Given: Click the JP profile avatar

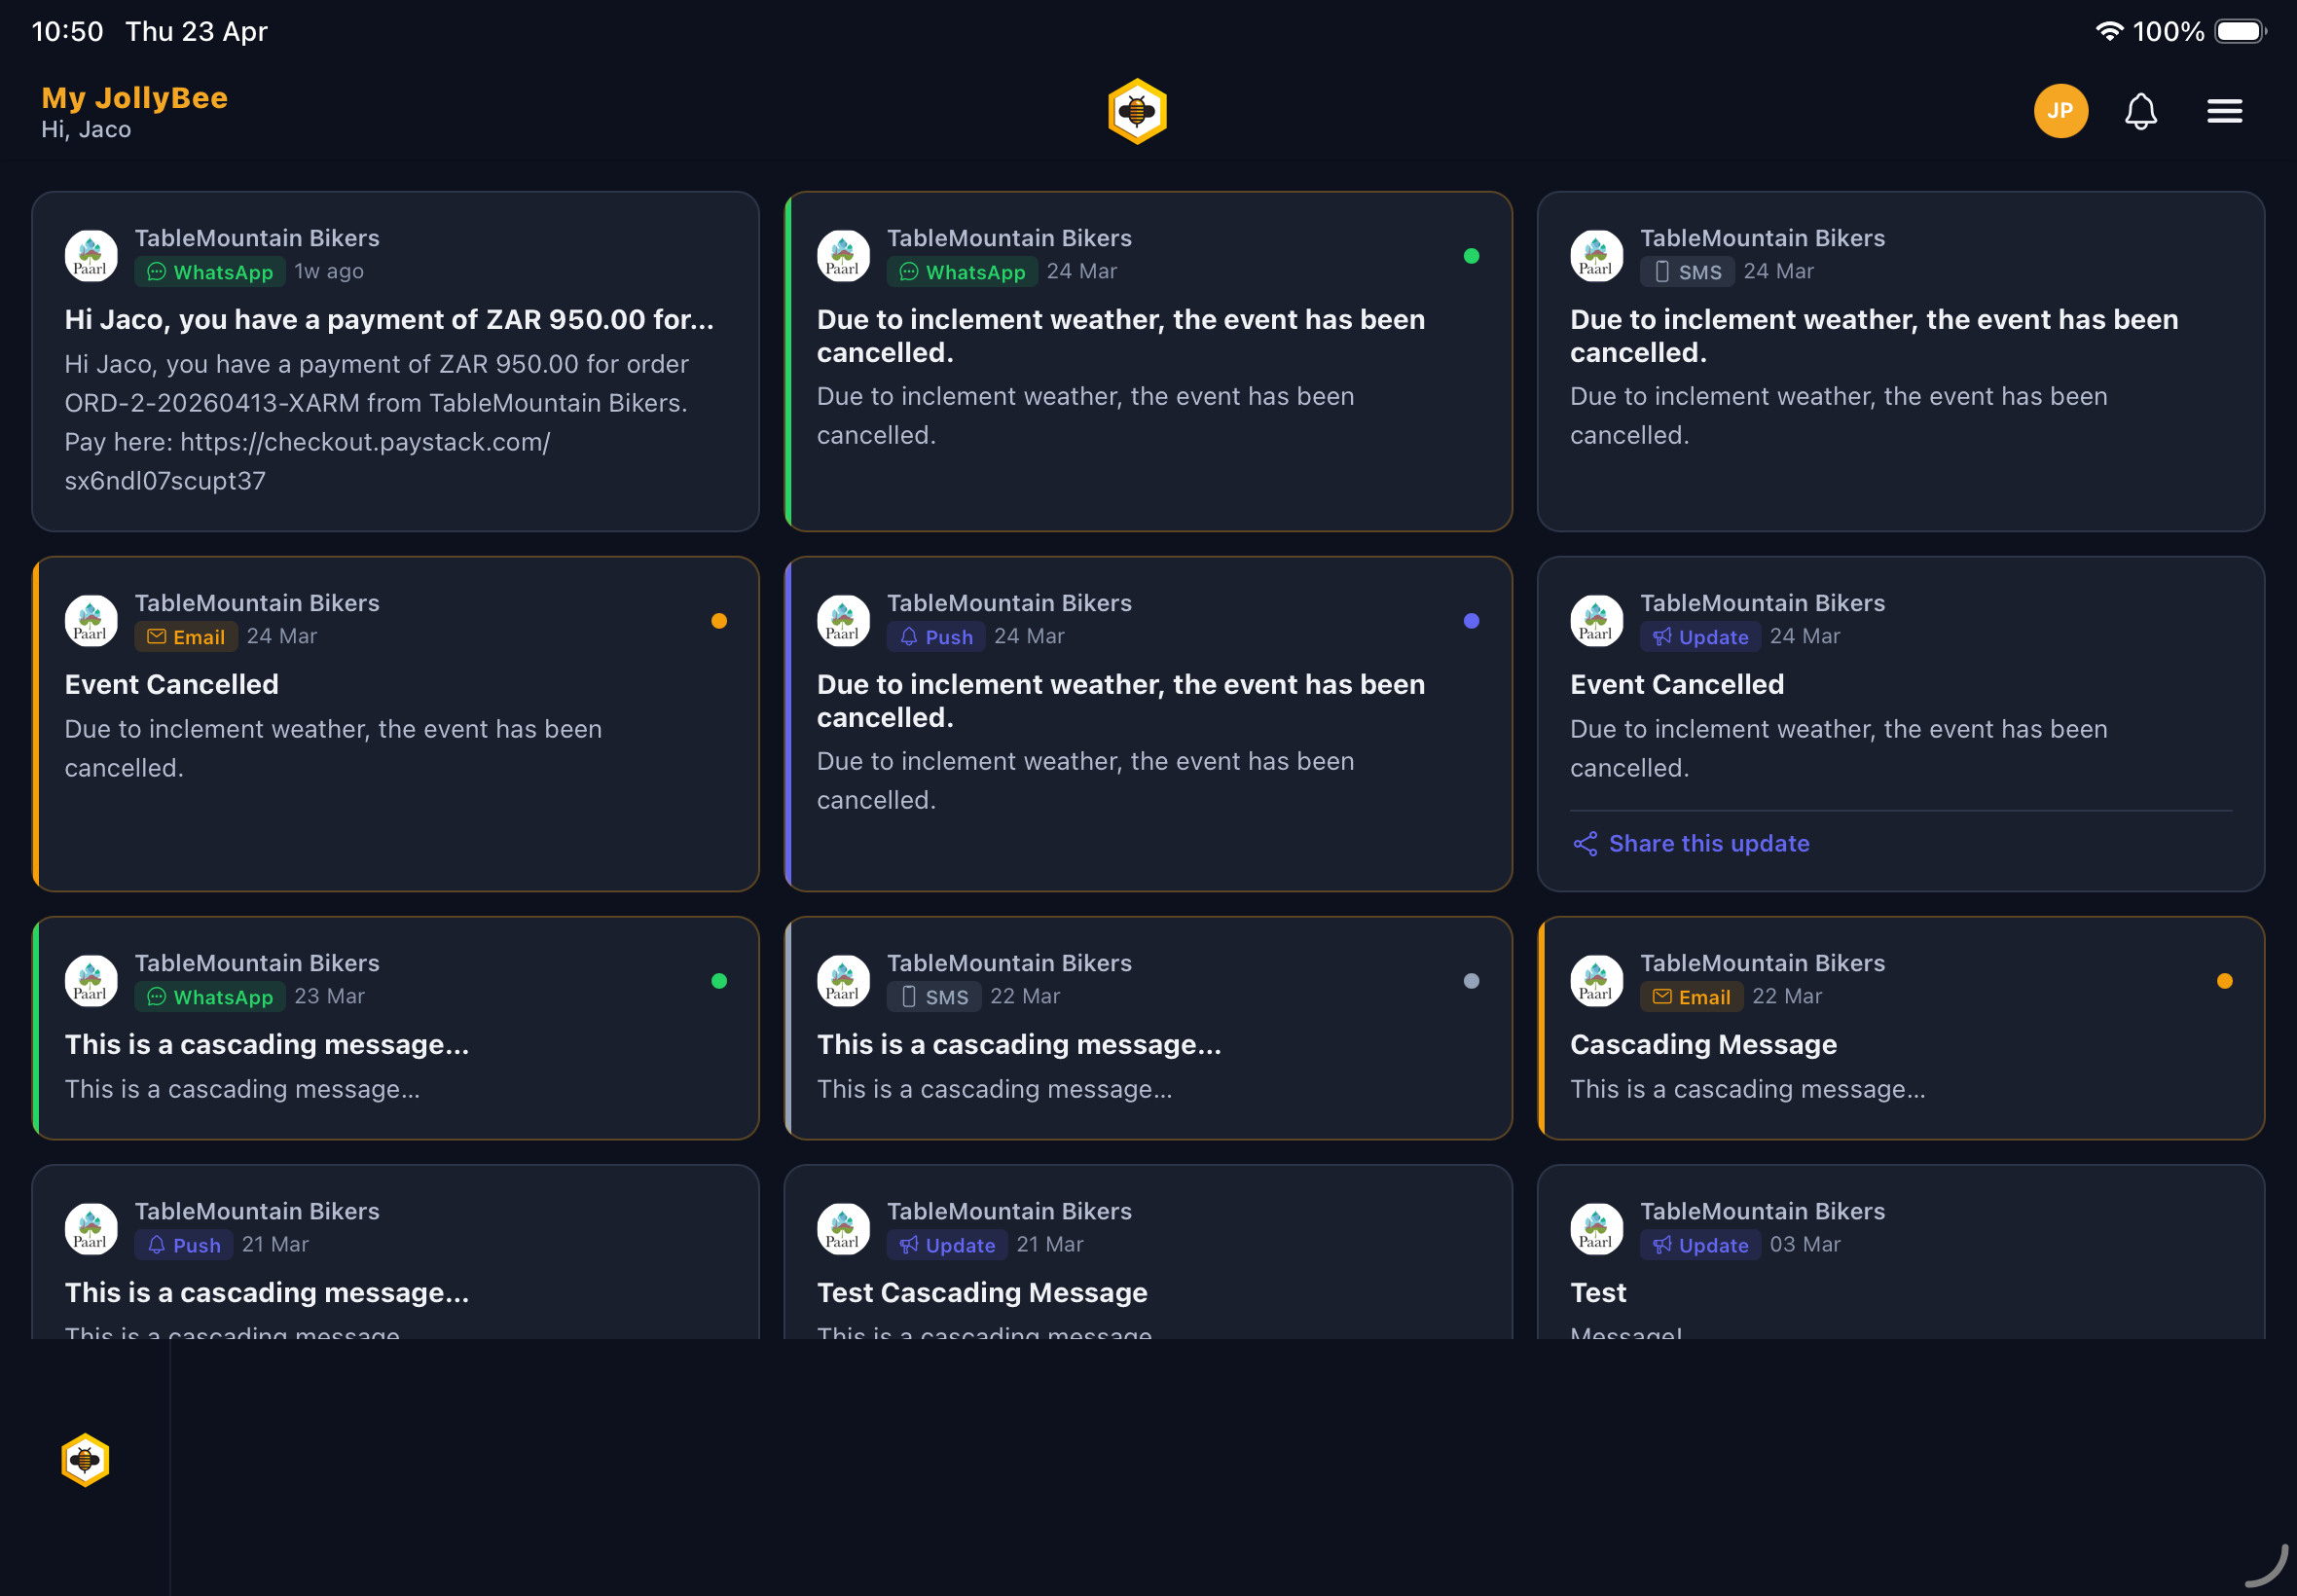Looking at the screenshot, I should pyautogui.click(x=2060, y=111).
